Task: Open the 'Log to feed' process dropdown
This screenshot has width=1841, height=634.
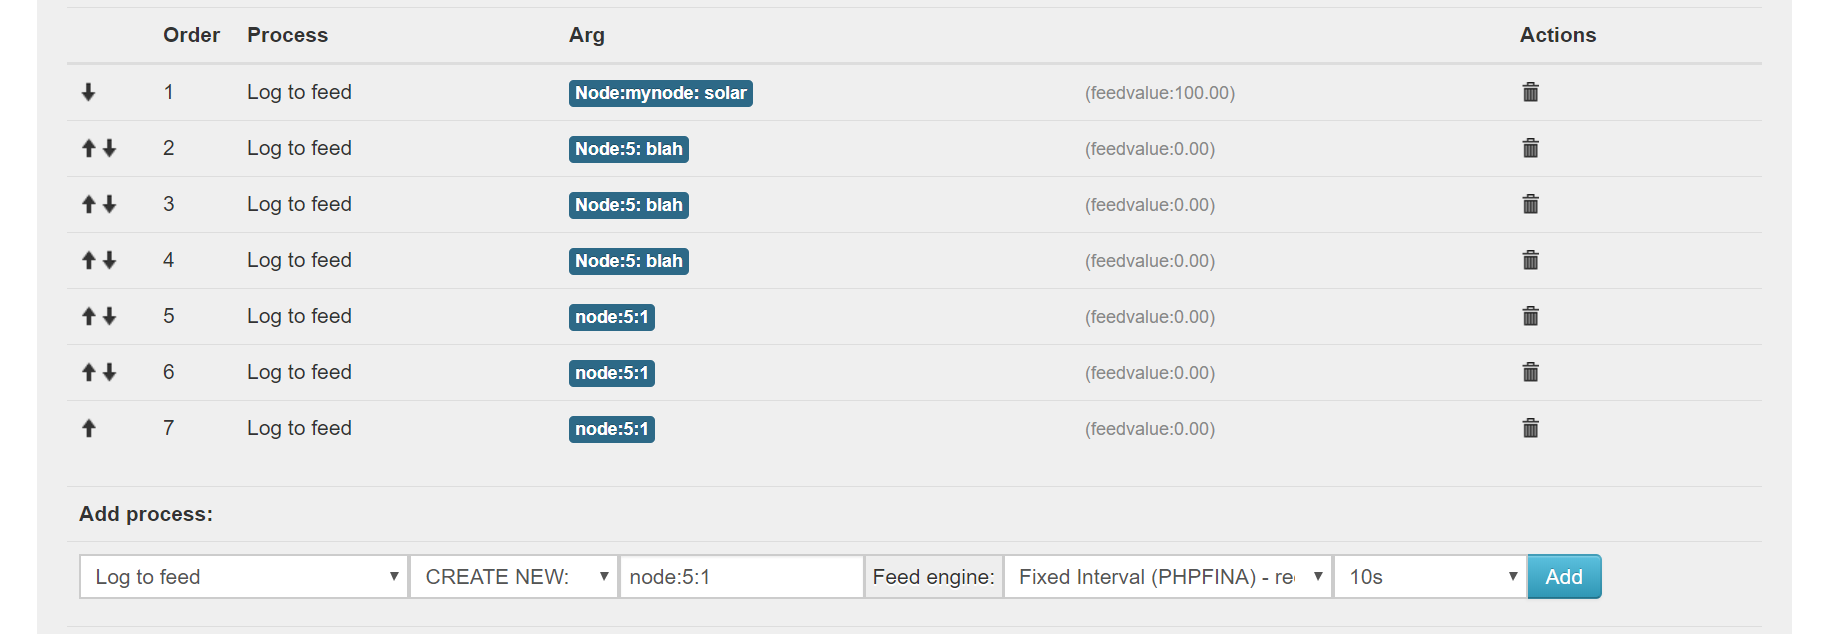Action: (242, 576)
